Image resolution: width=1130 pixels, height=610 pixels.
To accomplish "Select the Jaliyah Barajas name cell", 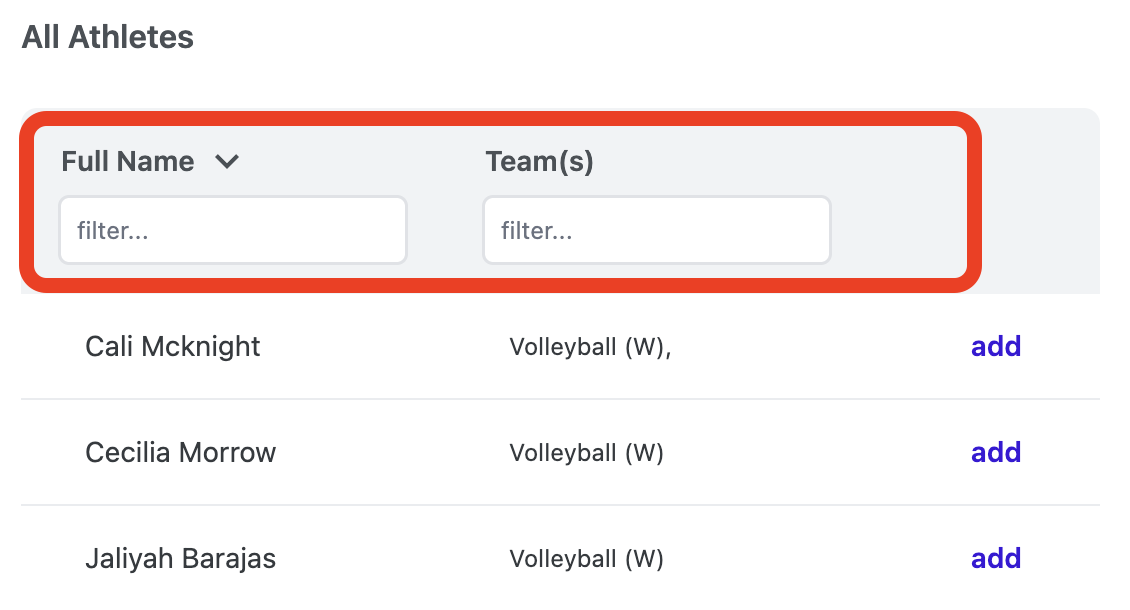I will click(x=181, y=559).
